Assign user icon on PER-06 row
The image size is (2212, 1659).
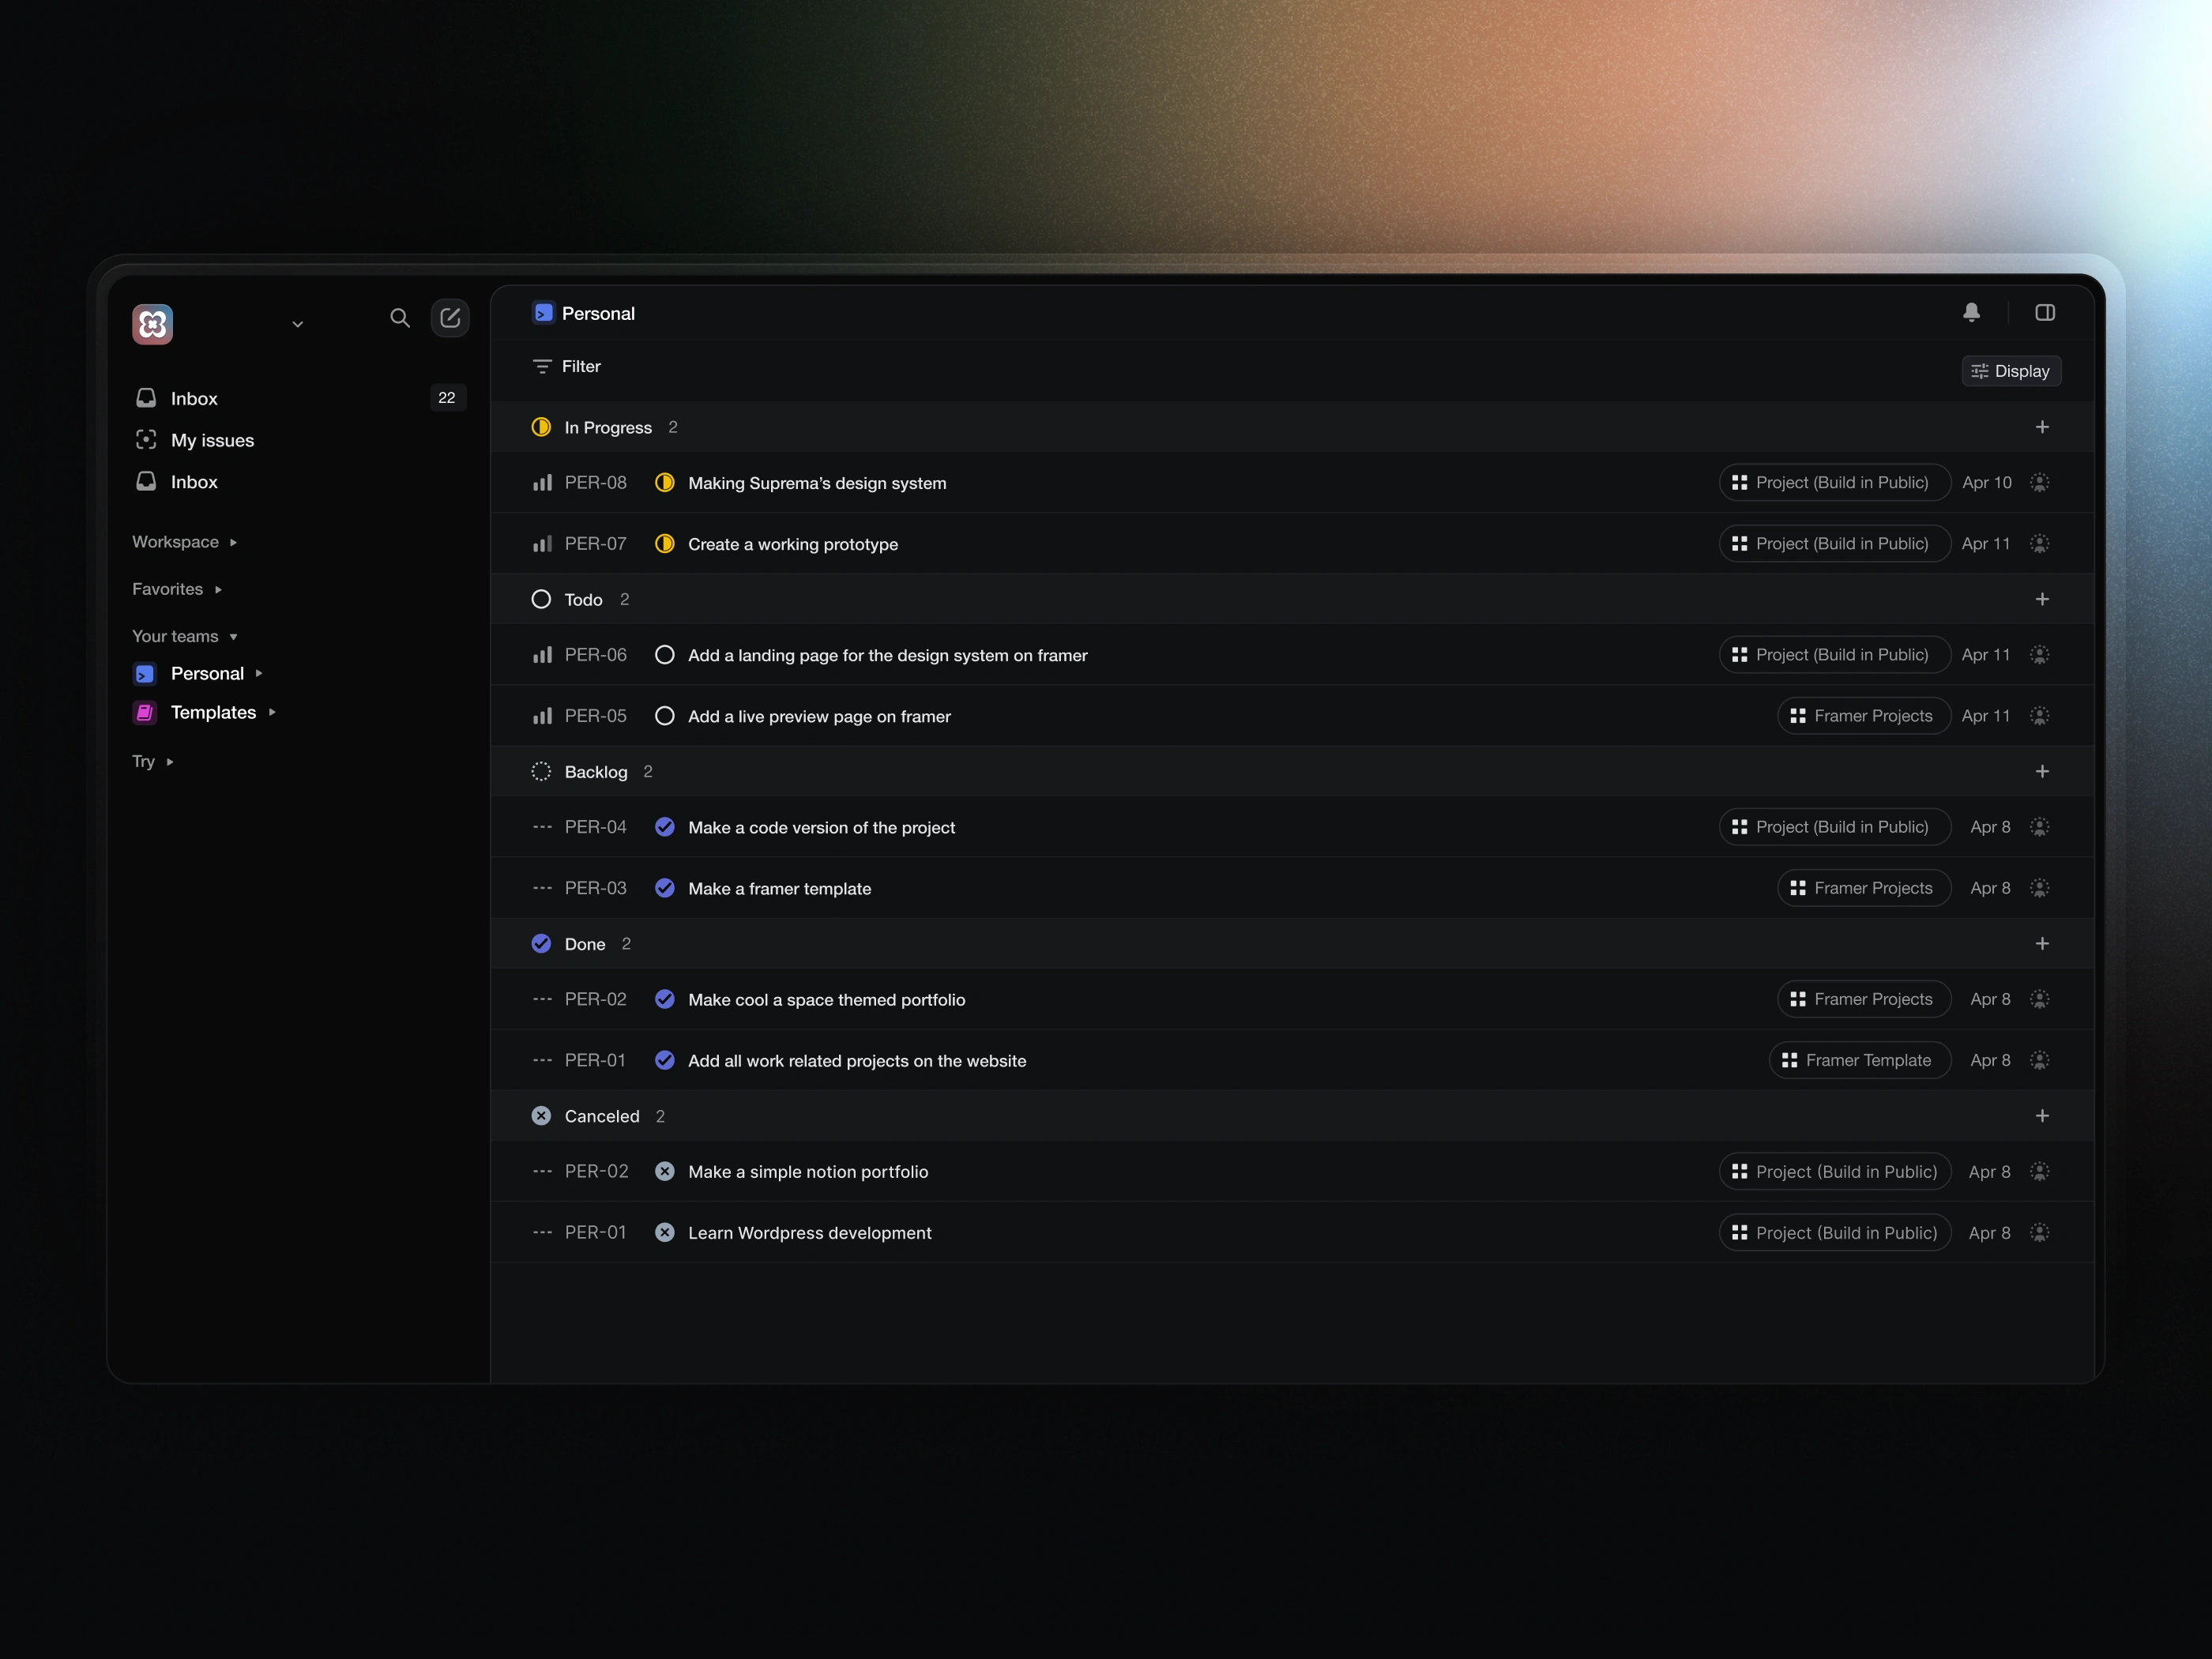2040,654
